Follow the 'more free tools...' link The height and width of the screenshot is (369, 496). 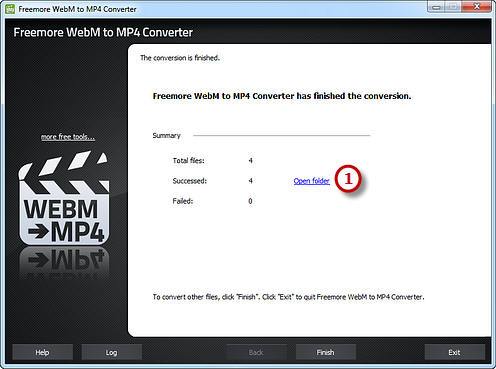(68, 137)
